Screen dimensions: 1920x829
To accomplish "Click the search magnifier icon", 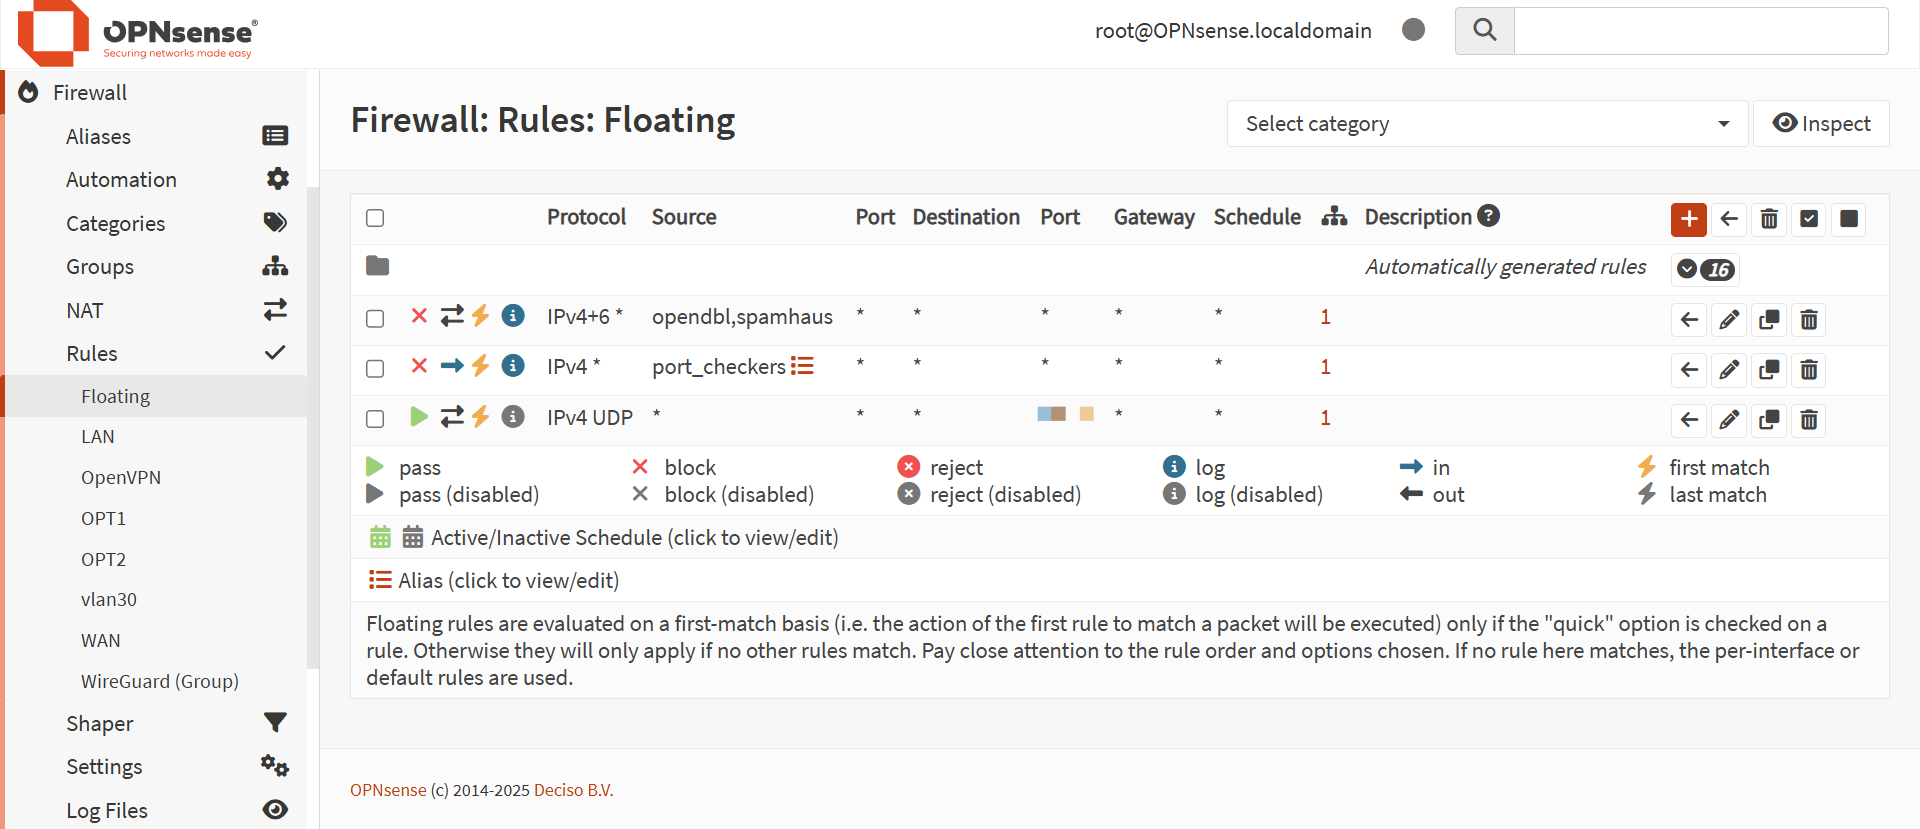I will click(x=1485, y=31).
